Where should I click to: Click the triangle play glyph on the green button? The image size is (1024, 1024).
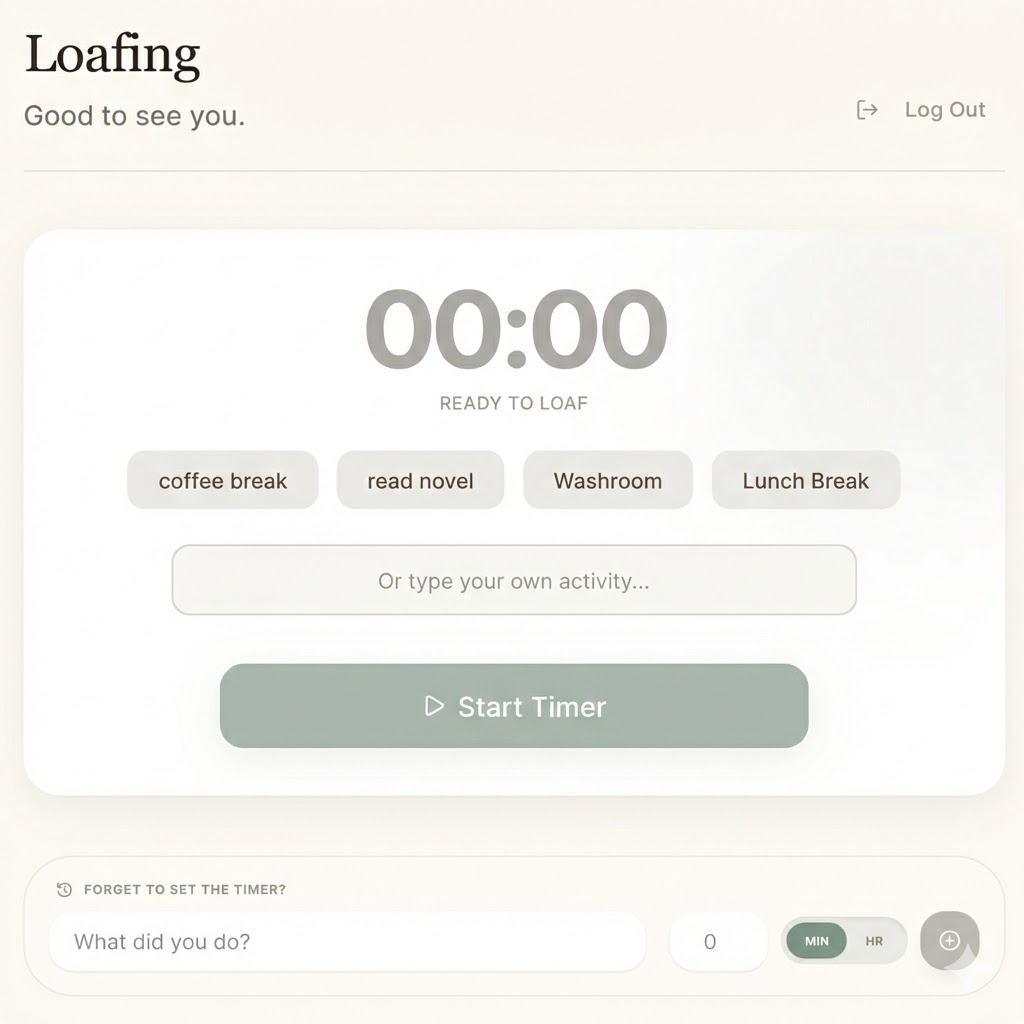[x=433, y=706]
